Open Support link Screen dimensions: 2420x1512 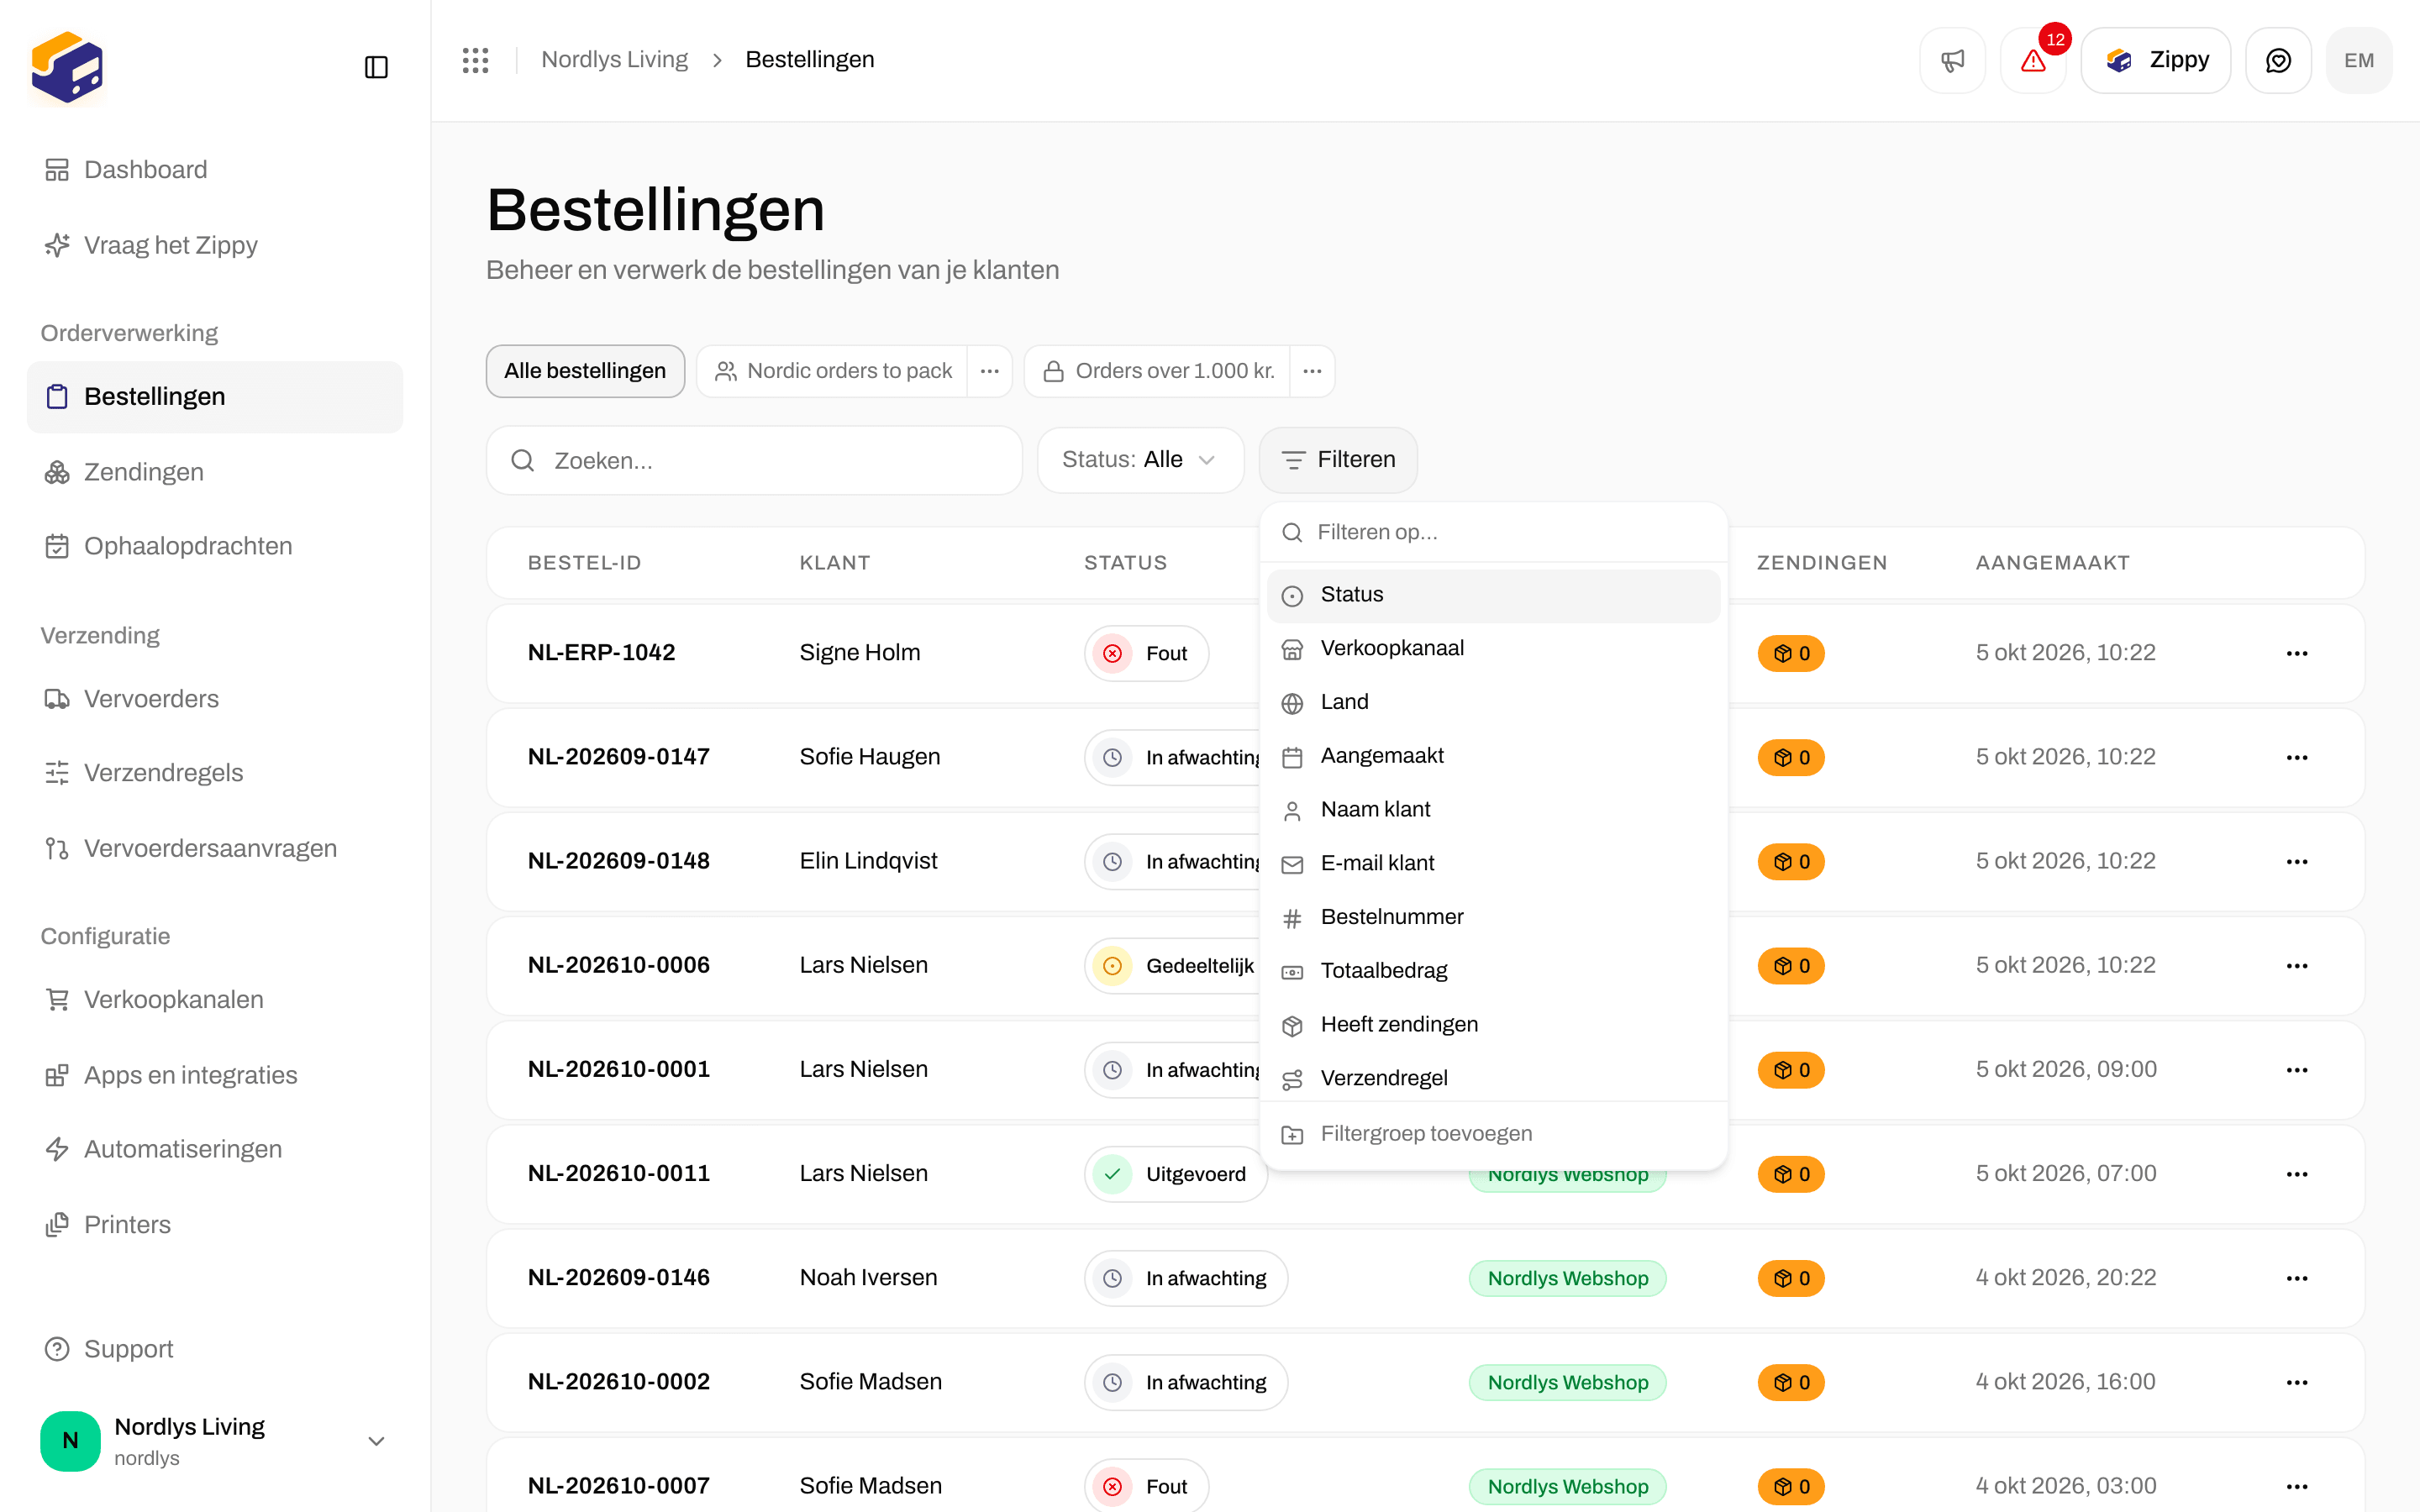(215, 1349)
